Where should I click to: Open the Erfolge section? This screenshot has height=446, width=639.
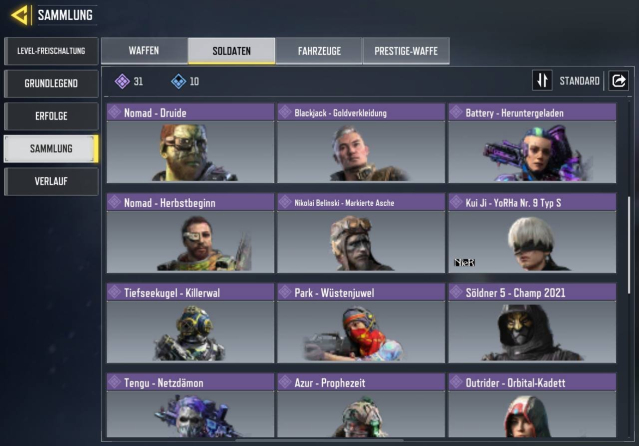pyautogui.click(x=51, y=116)
